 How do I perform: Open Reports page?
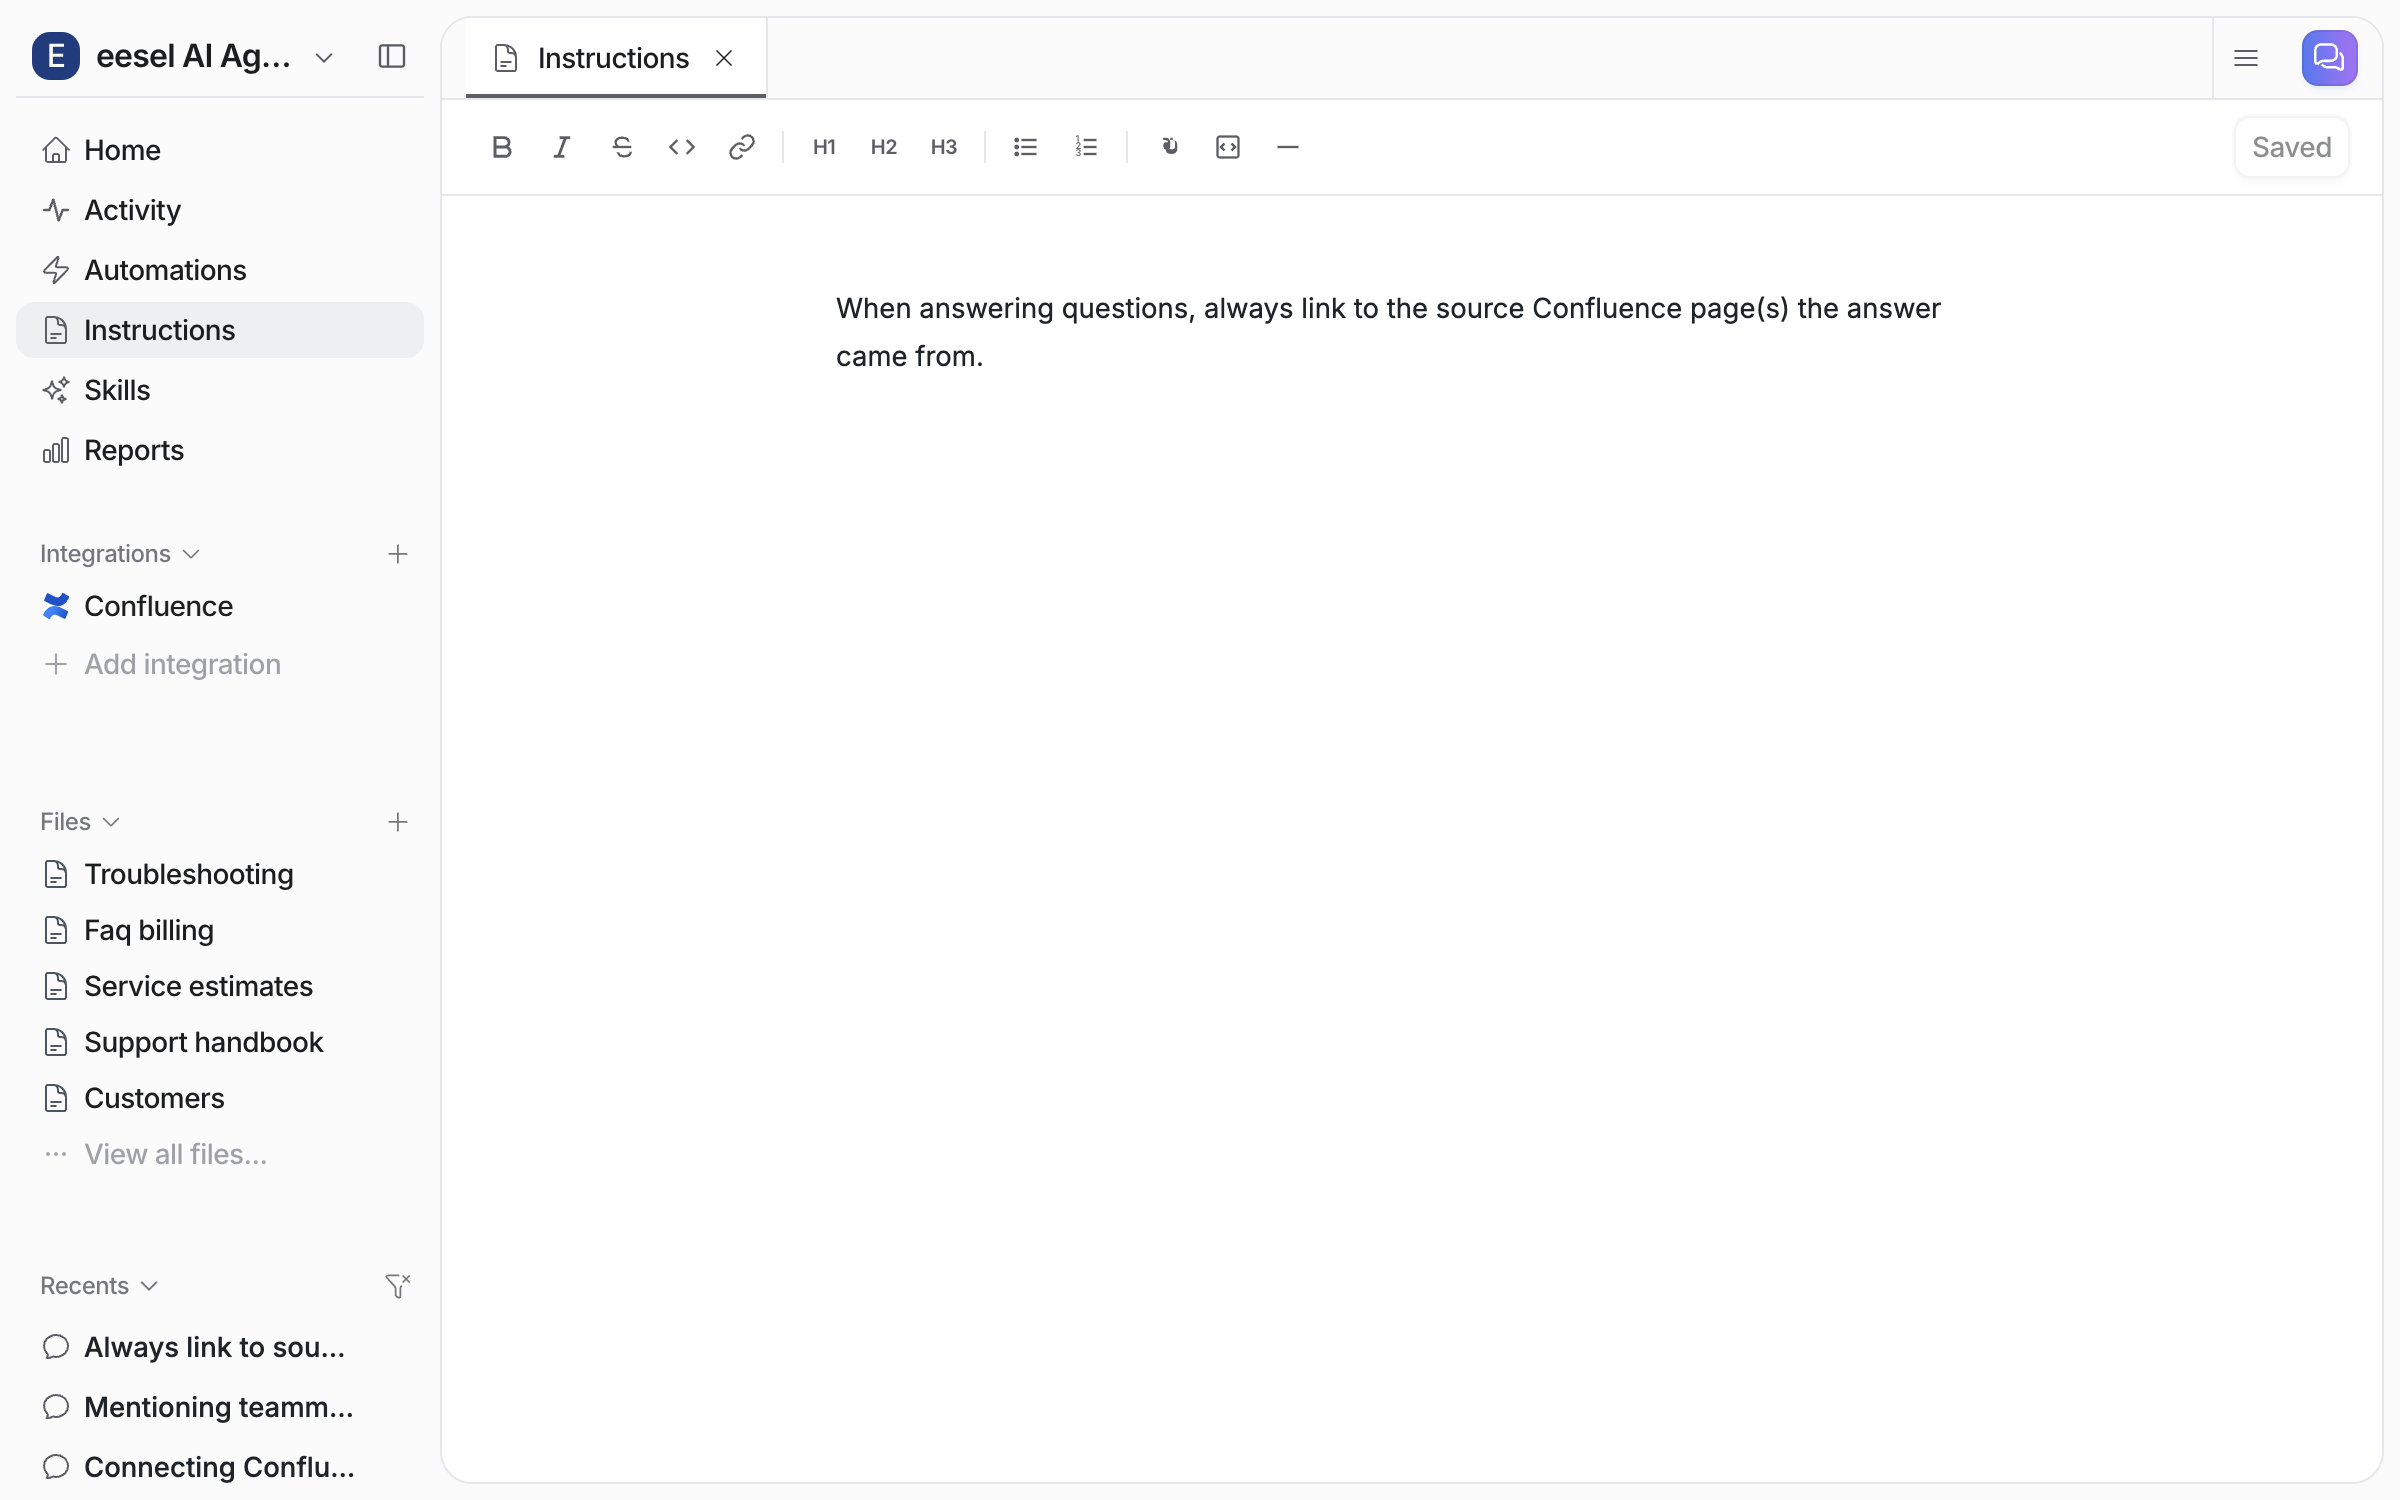click(220, 450)
